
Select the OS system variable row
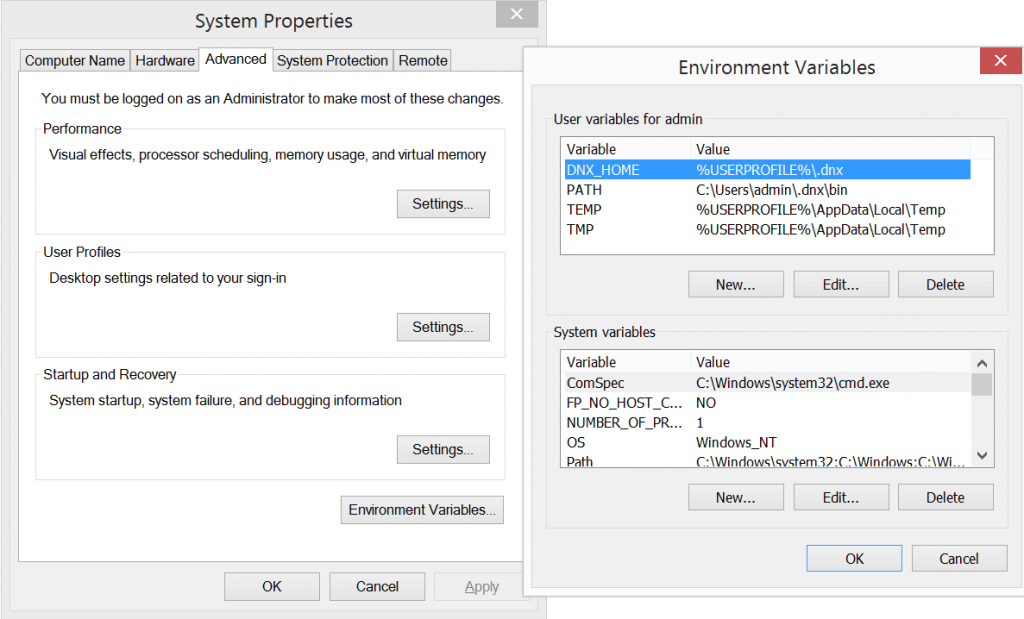pos(767,442)
